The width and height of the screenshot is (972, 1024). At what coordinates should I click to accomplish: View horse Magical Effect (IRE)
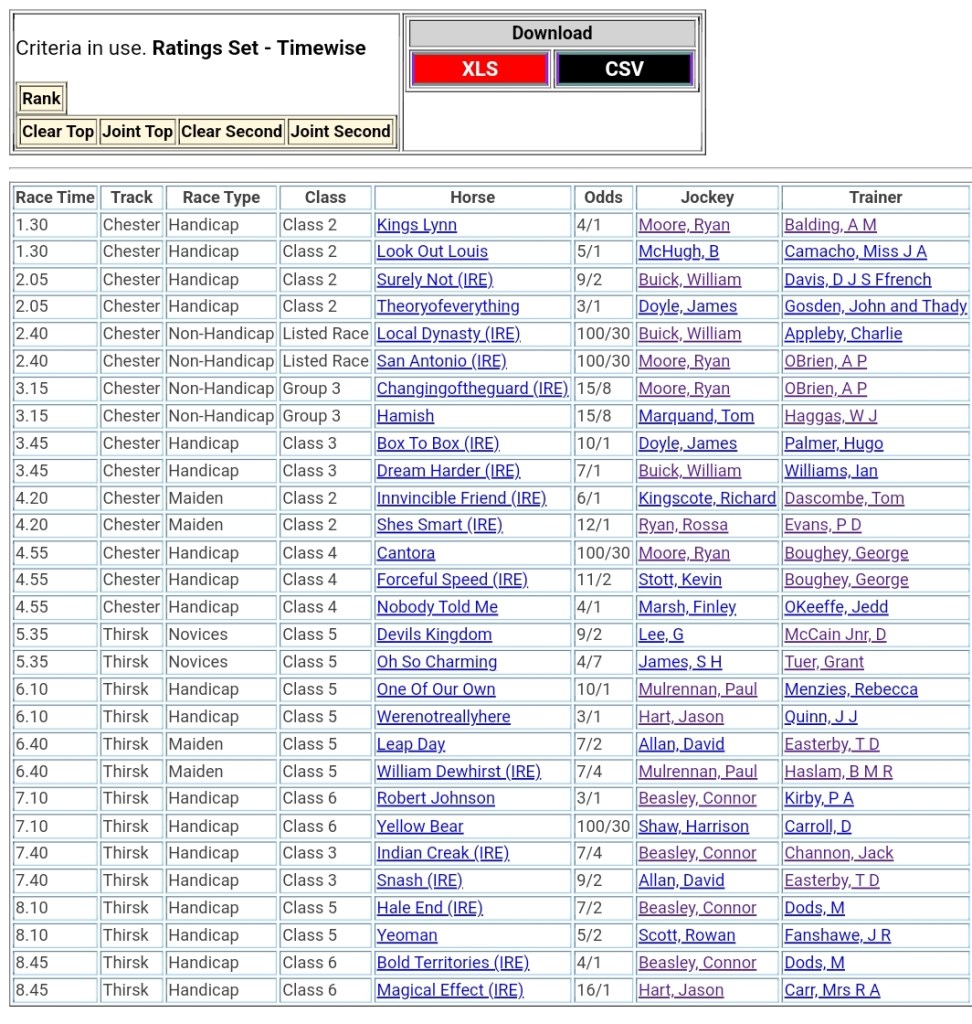point(449,990)
